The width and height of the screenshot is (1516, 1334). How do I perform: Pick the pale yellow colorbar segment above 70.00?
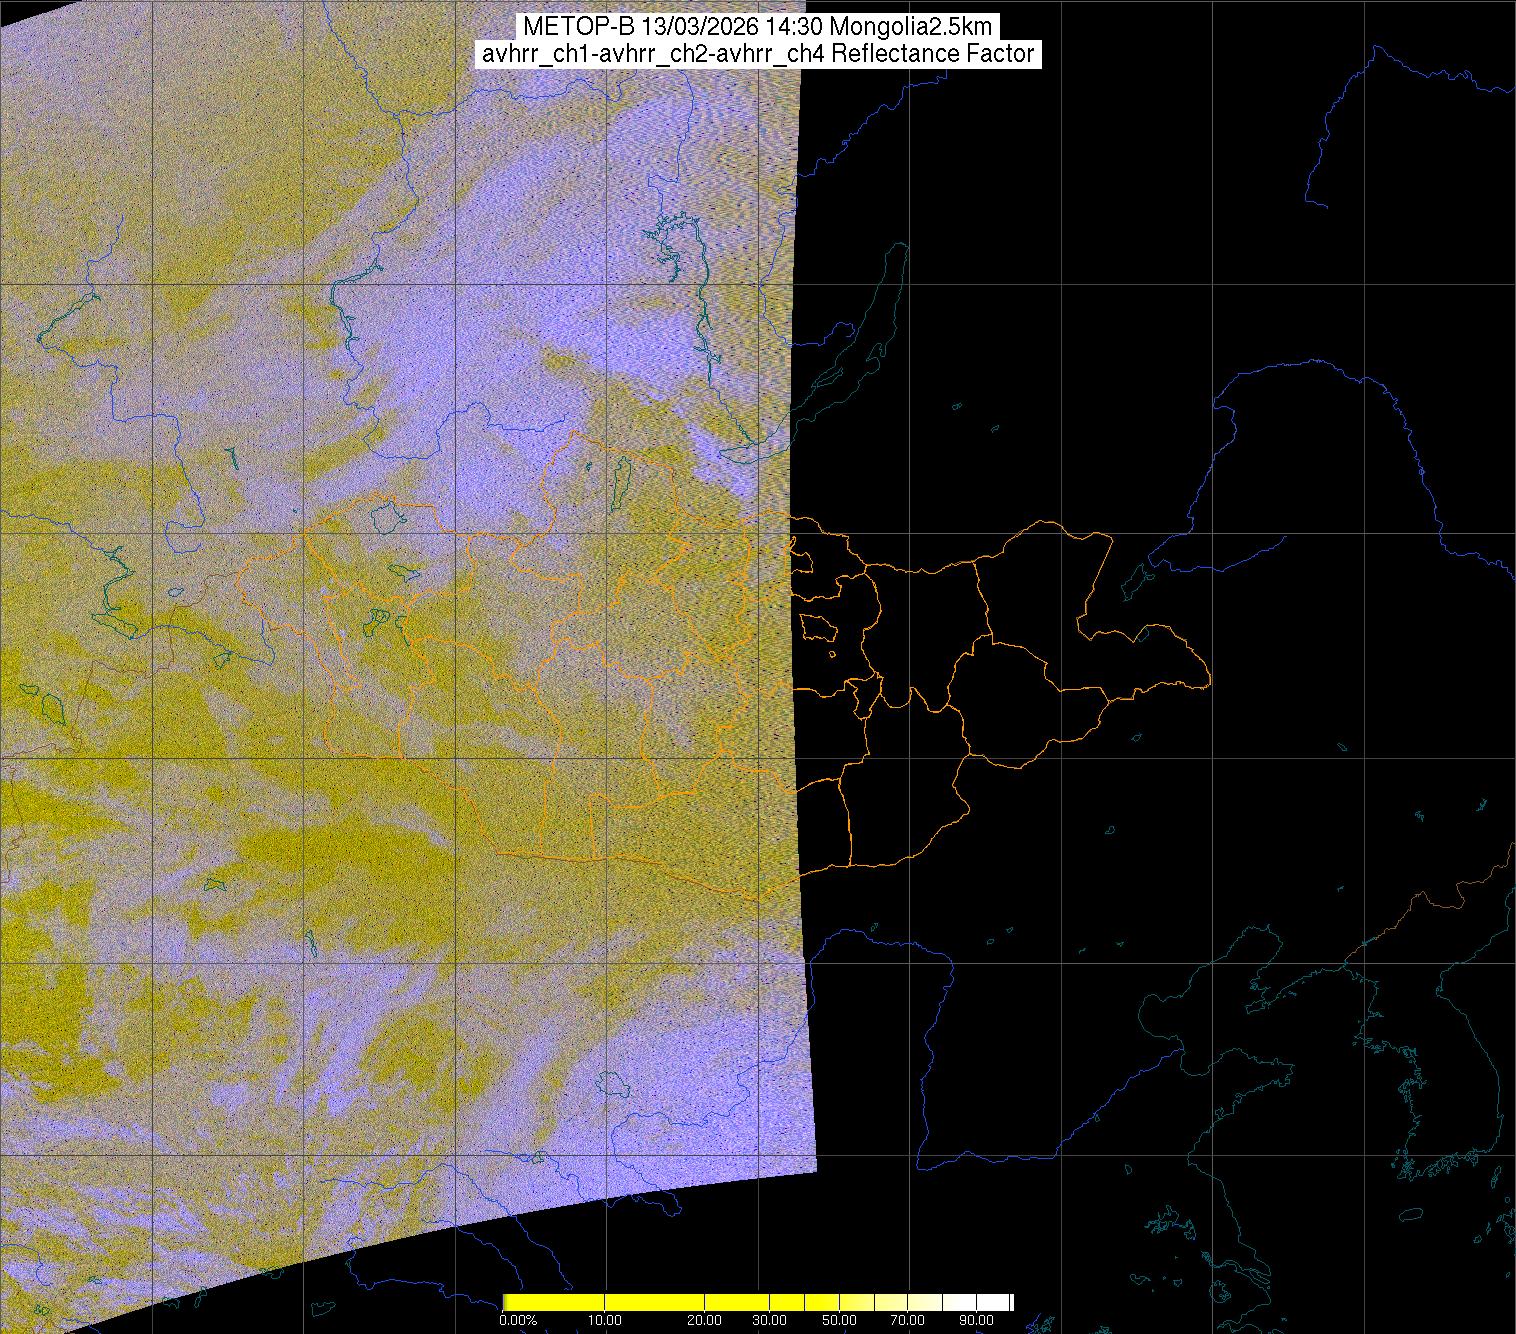(x=907, y=1302)
